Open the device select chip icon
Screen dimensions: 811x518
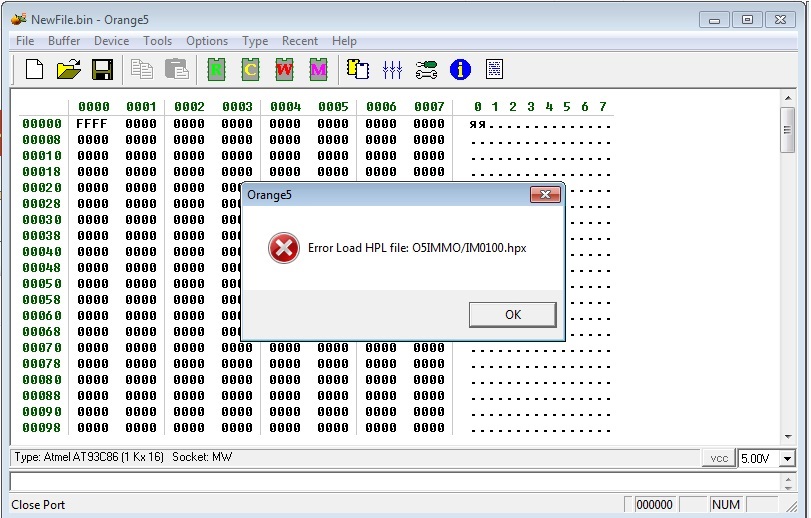358,69
